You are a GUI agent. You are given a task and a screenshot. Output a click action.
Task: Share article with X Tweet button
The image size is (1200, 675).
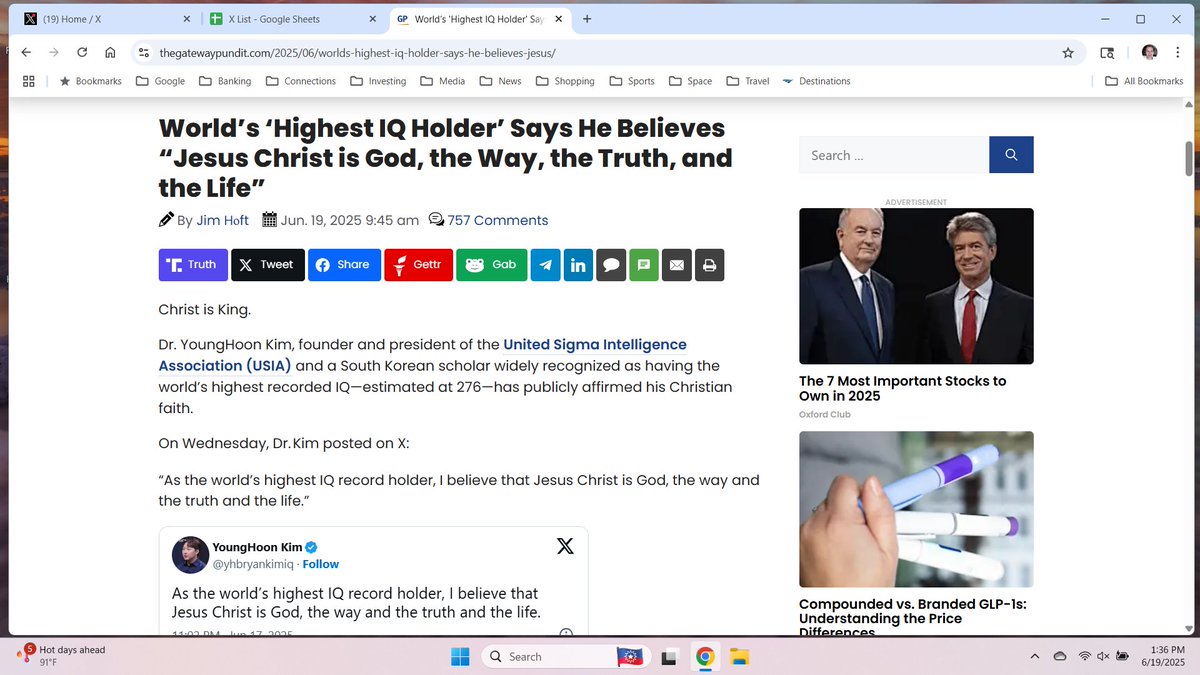click(x=267, y=265)
